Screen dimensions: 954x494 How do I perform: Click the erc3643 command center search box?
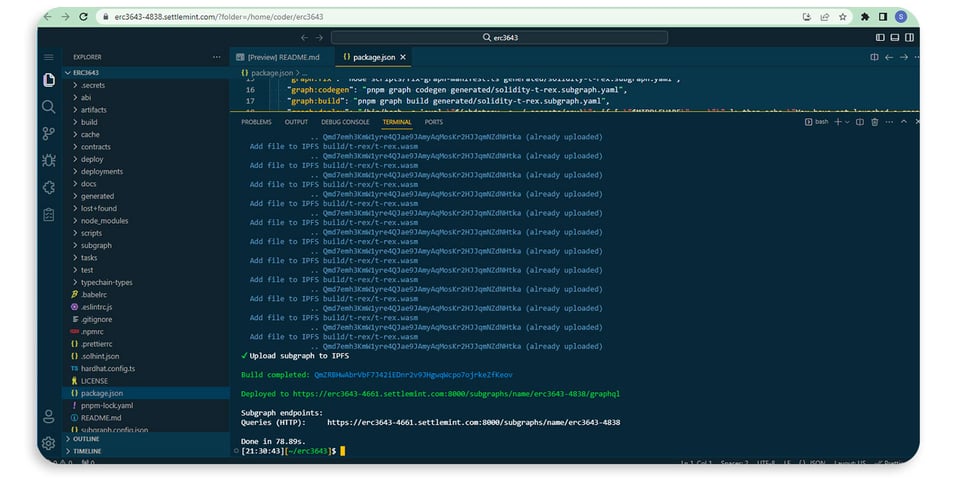point(499,38)
